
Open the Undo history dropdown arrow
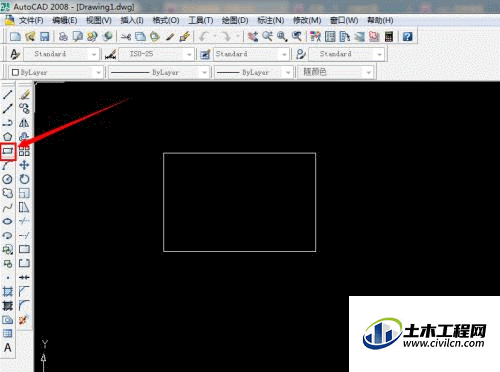coord(215,36)
